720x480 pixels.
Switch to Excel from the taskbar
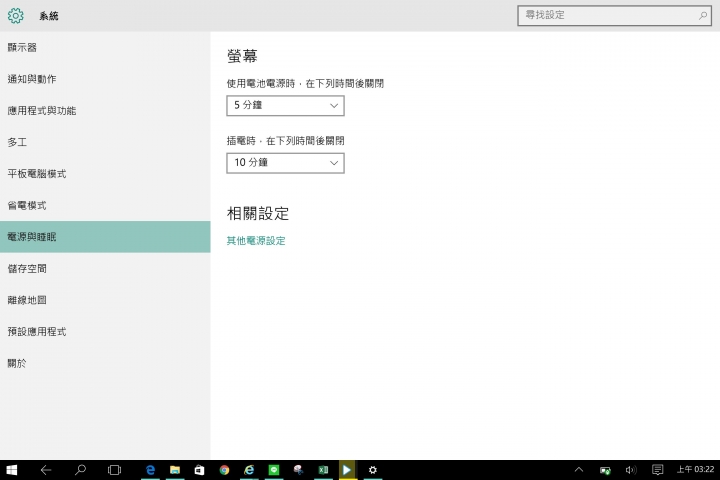(323, 470)
